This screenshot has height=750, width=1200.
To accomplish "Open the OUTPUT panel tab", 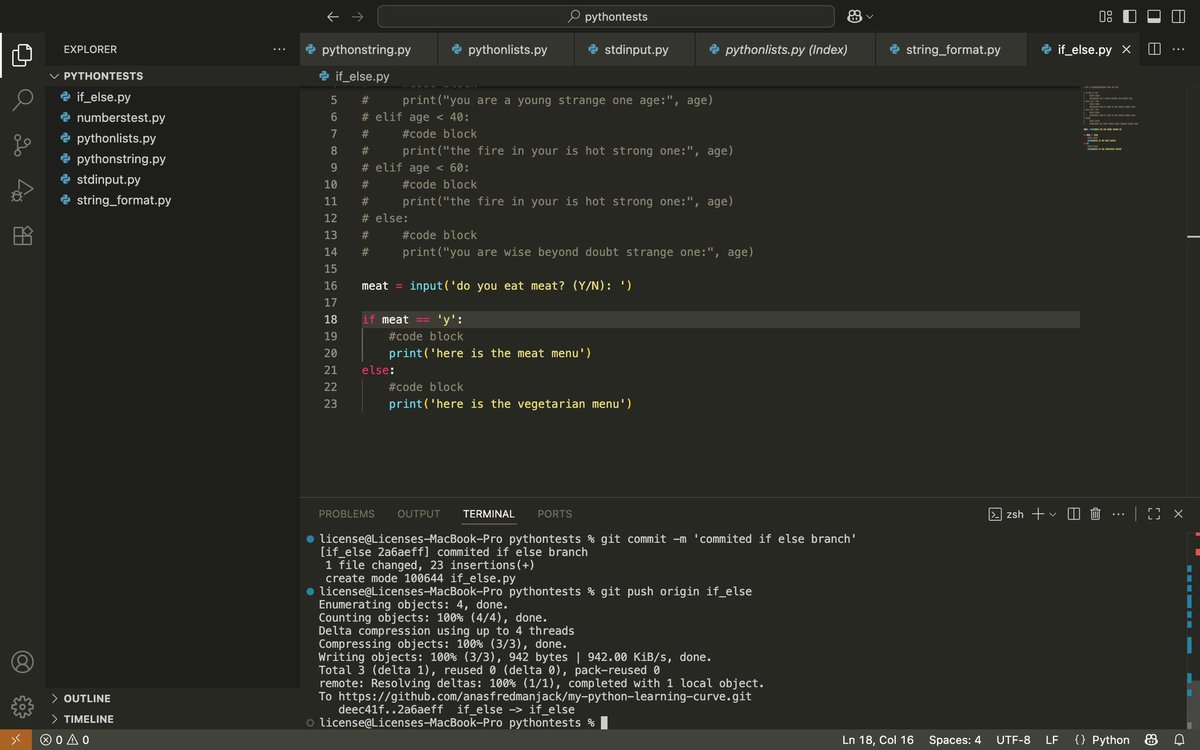I will click(418, 514).
